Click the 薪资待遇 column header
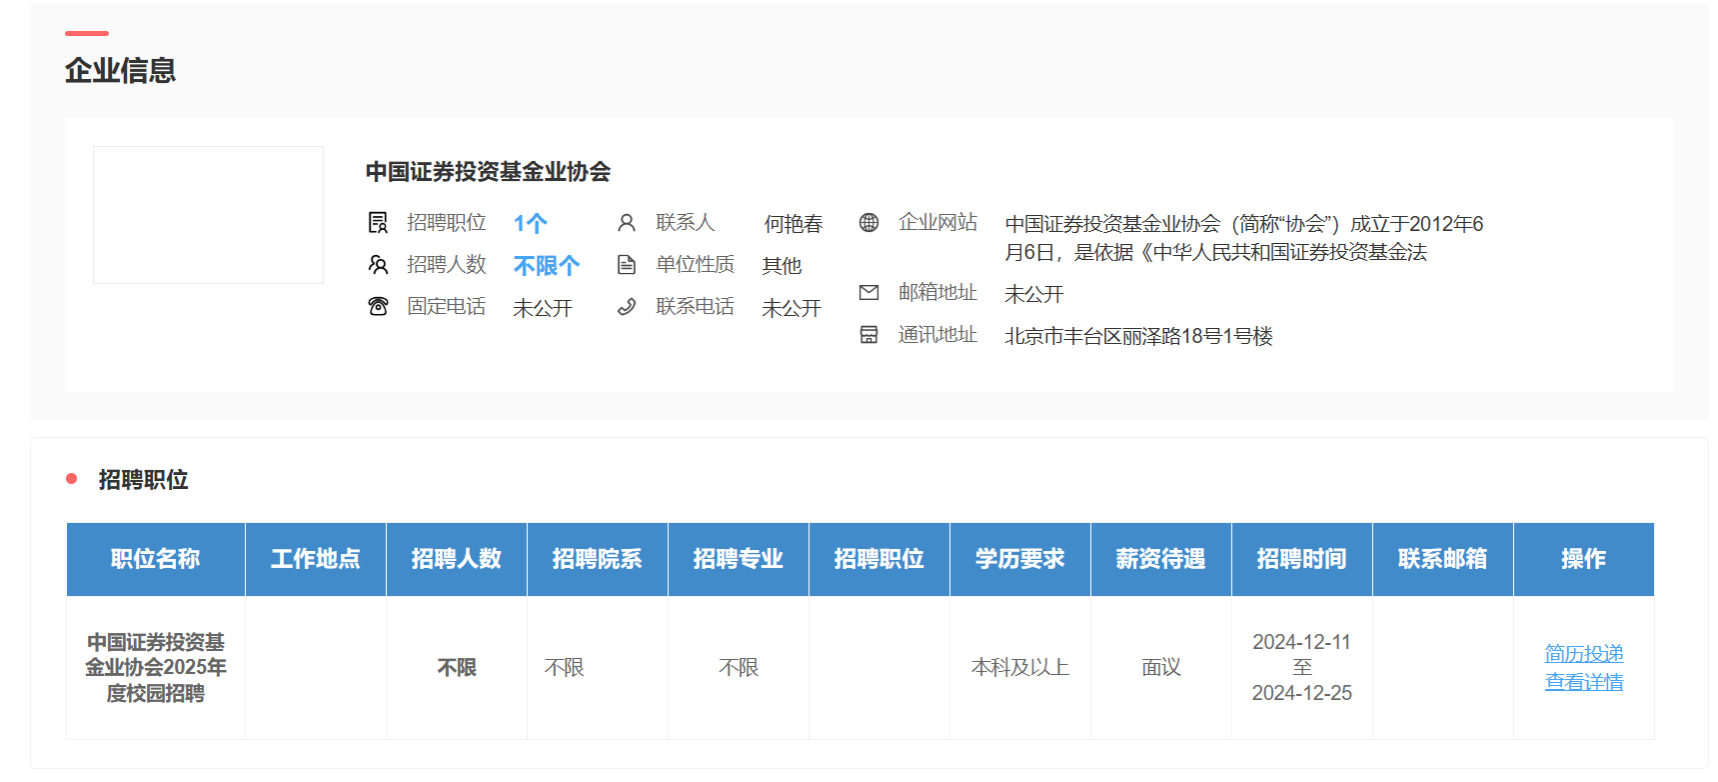The image size is (1718, 782). tap(1162, 559)
